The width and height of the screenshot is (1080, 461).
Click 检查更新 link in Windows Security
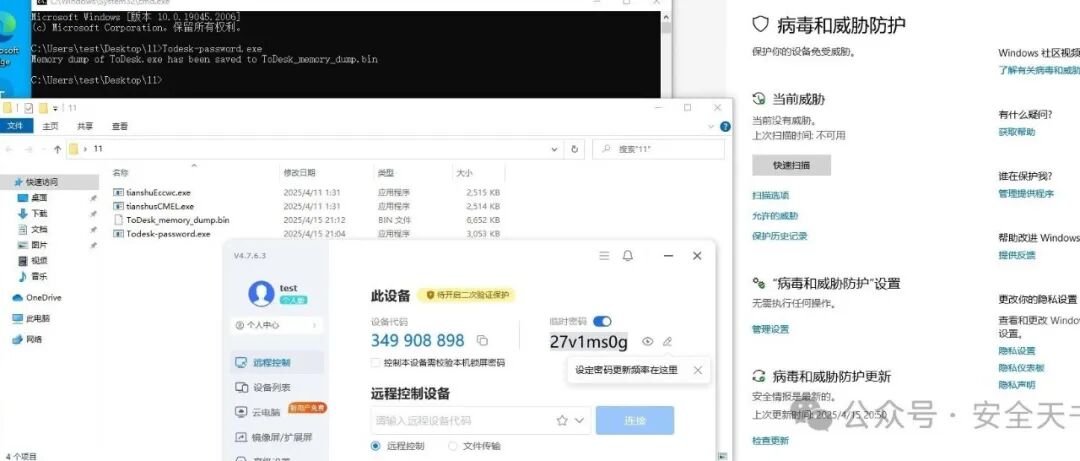771,441
